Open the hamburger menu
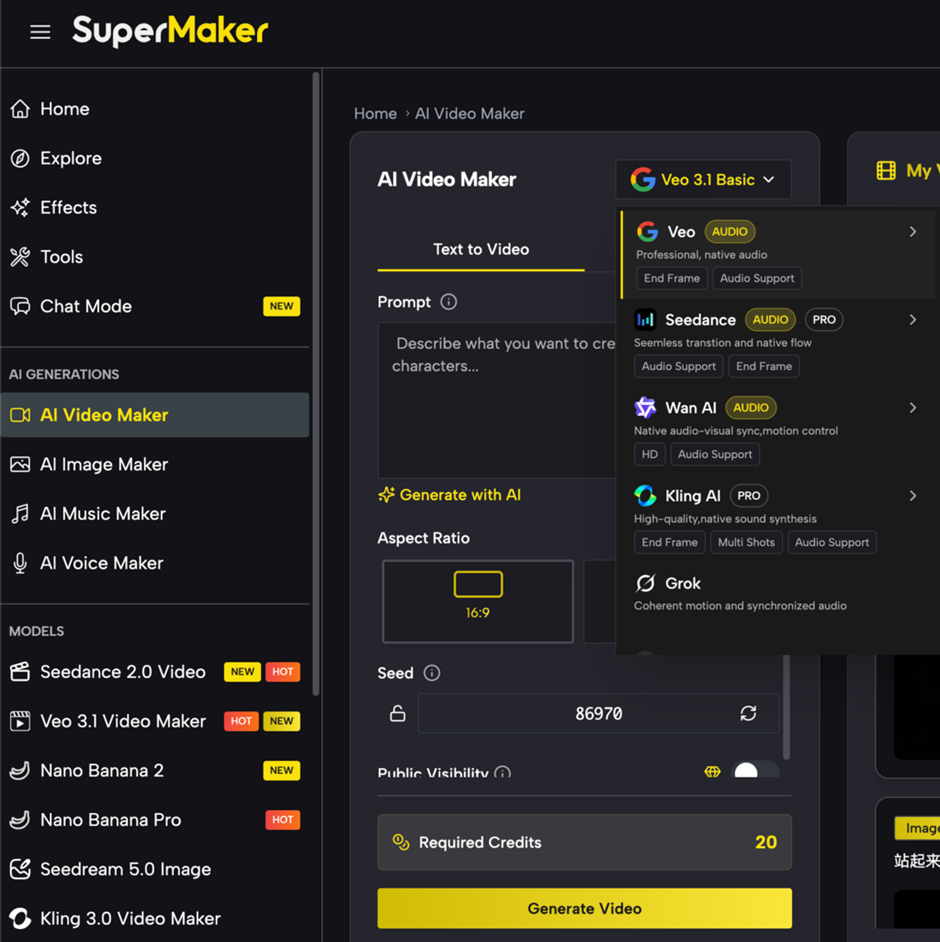The image size is (940, 942). [40, 31]
